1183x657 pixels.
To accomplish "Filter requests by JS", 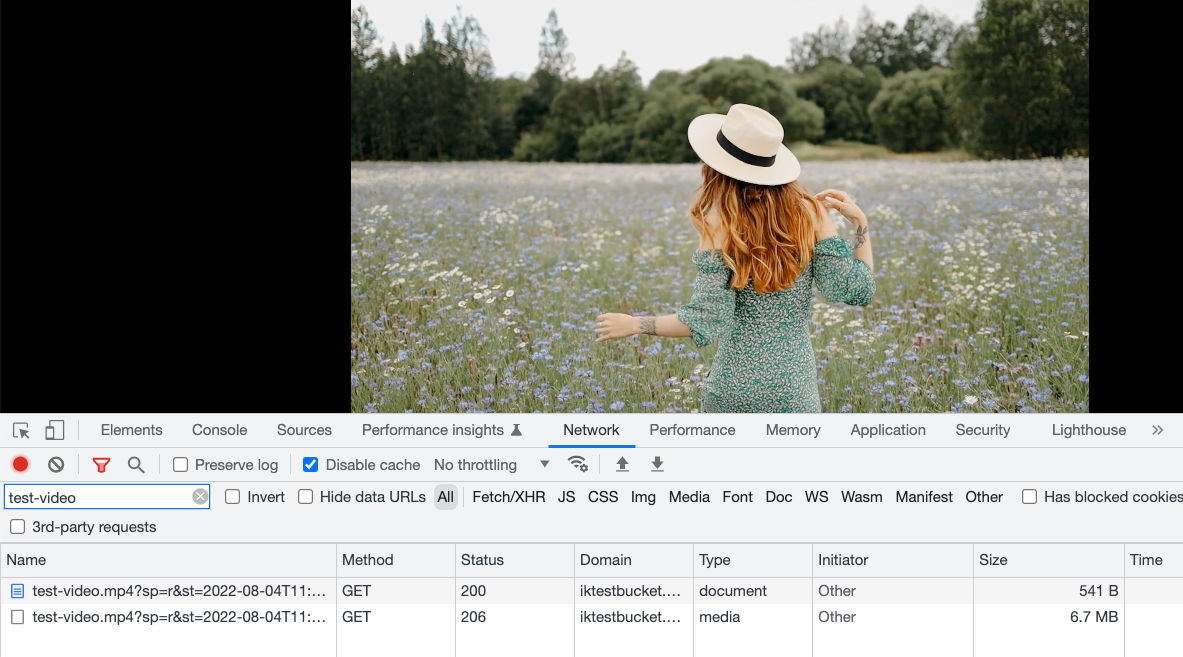I will coord(567,497).
